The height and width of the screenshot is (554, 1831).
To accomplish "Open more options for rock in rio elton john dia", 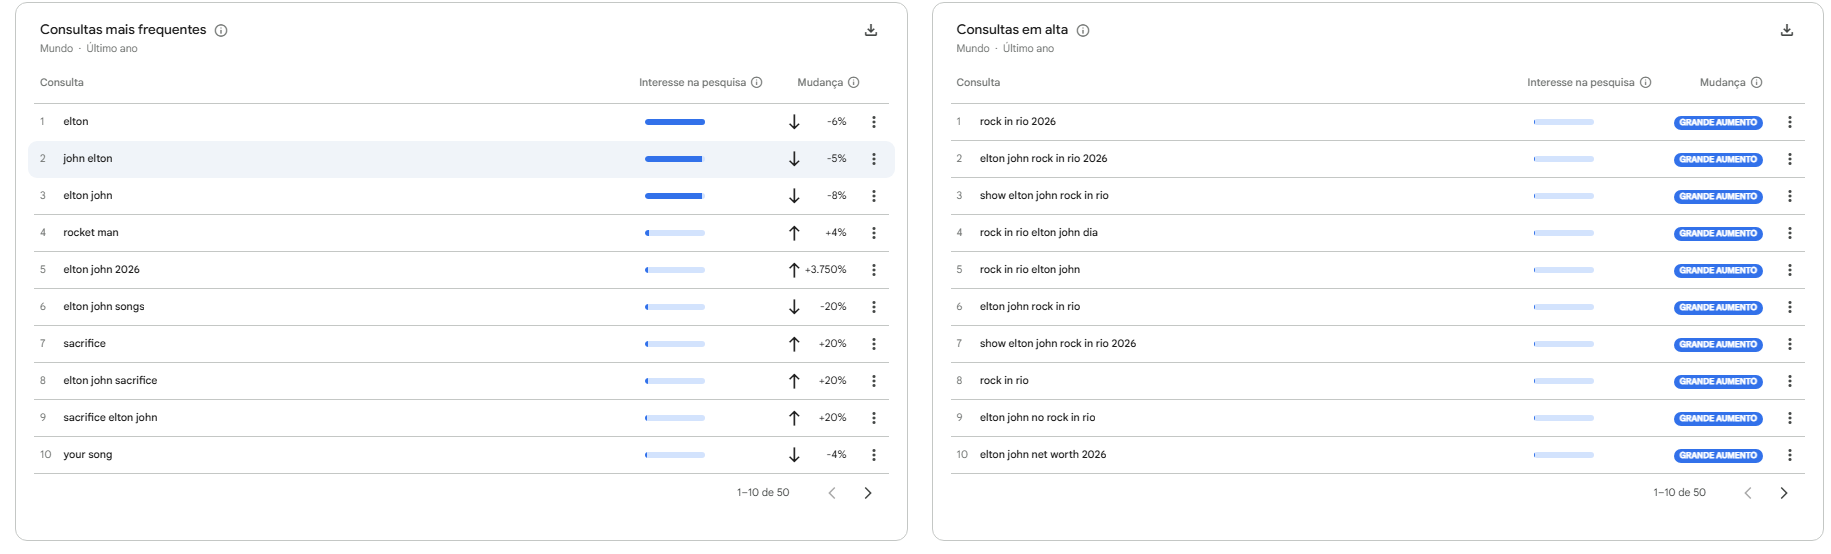I will pos(1790,233).
